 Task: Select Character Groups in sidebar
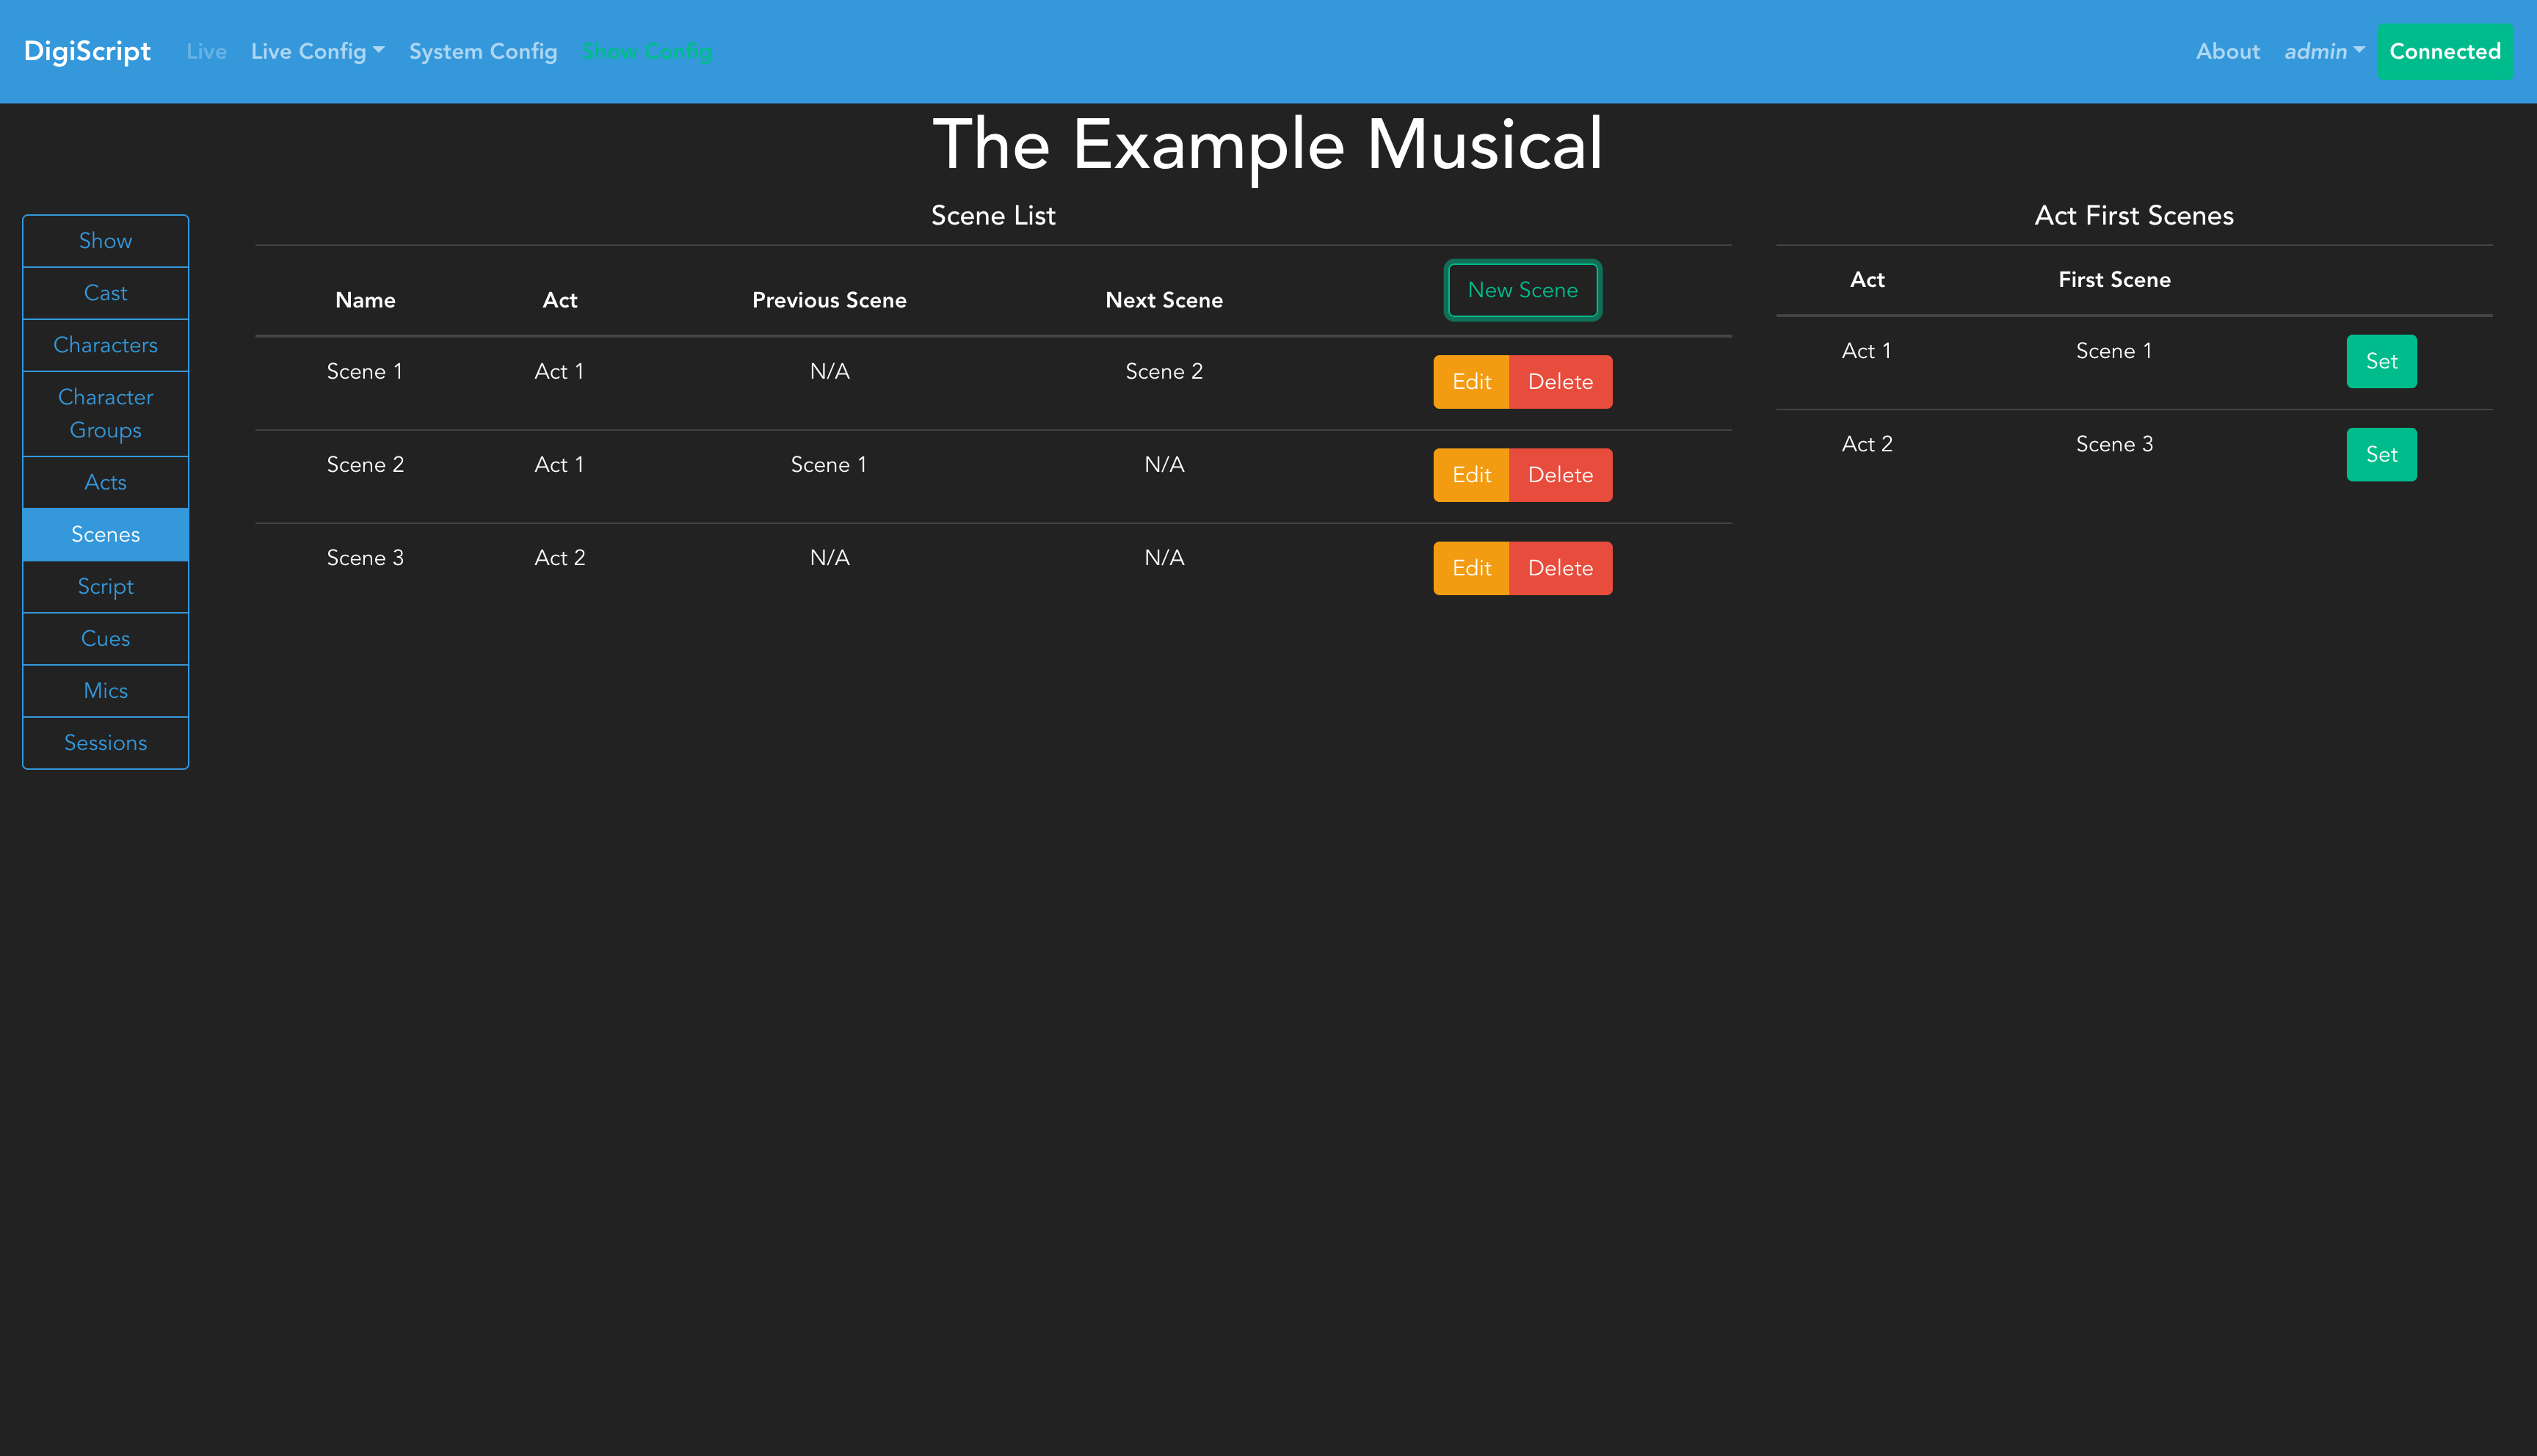pos(105,413)
